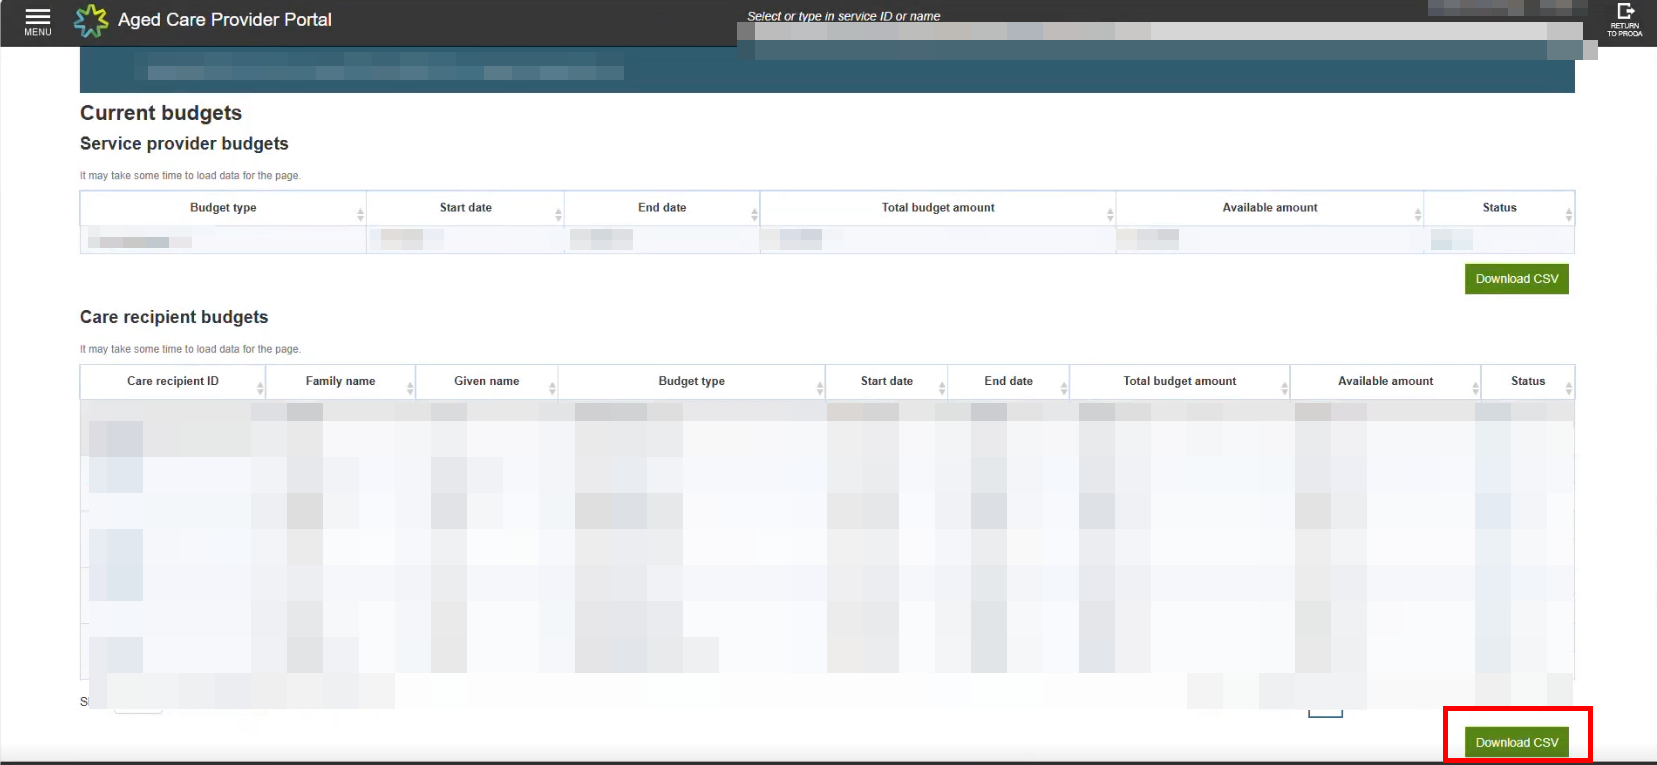Sort service provider budgets by Start date

coord(465,208)
